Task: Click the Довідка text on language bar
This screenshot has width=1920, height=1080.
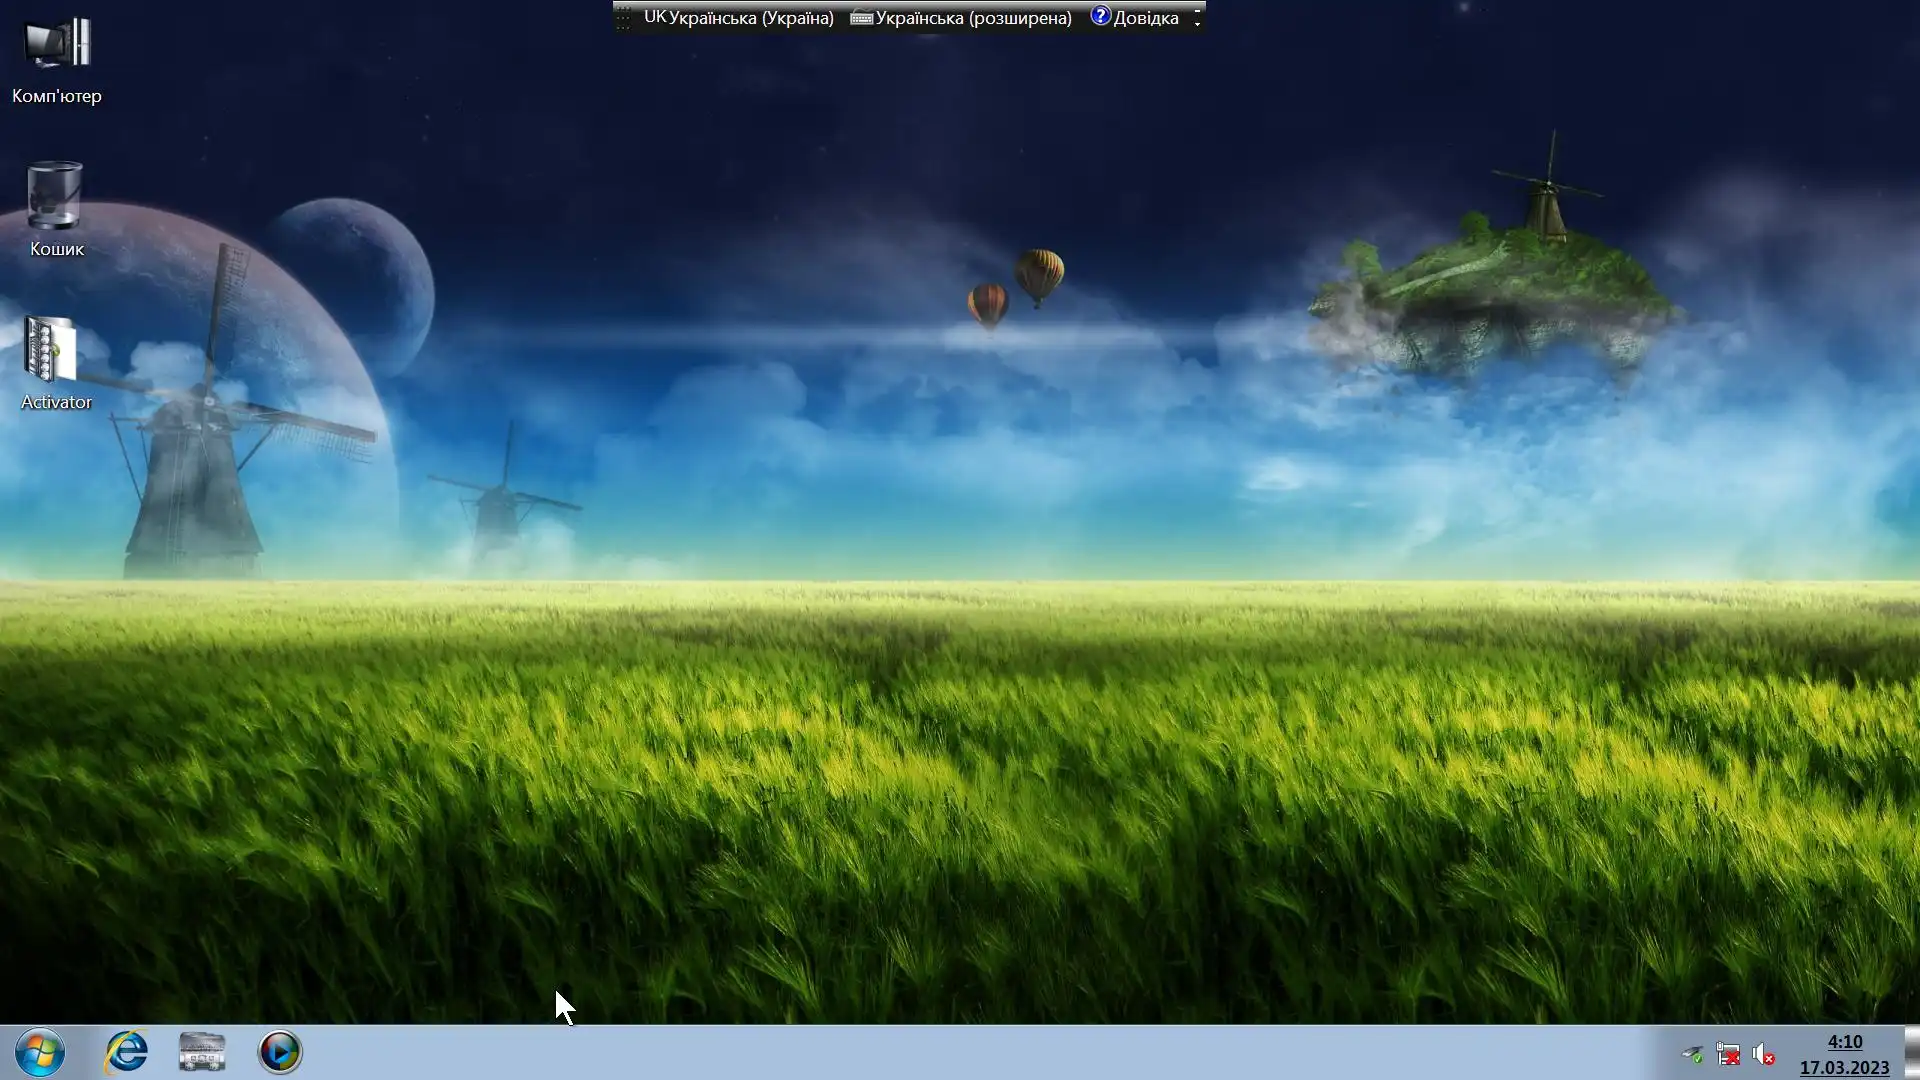Action: pyautogui.click(x=1146, y=18)
